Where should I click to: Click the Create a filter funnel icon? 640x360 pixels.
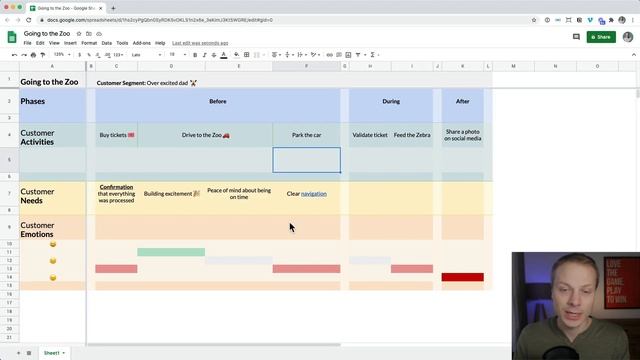click(358, 55)
